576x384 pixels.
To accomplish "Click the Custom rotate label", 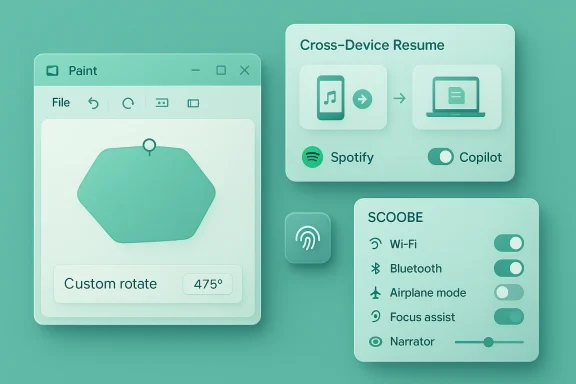I will 111,284.
